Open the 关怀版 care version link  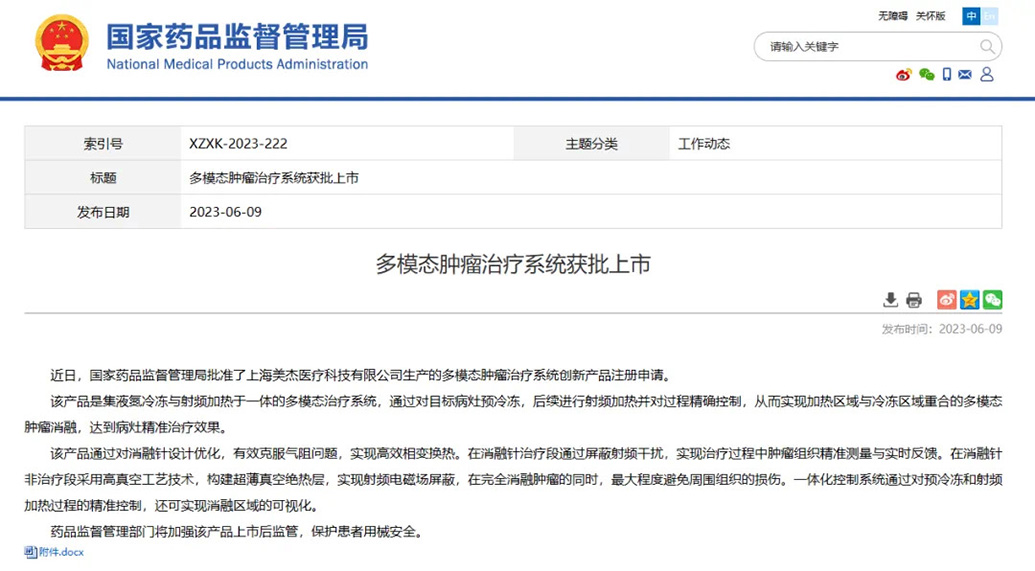coord(930,16)
